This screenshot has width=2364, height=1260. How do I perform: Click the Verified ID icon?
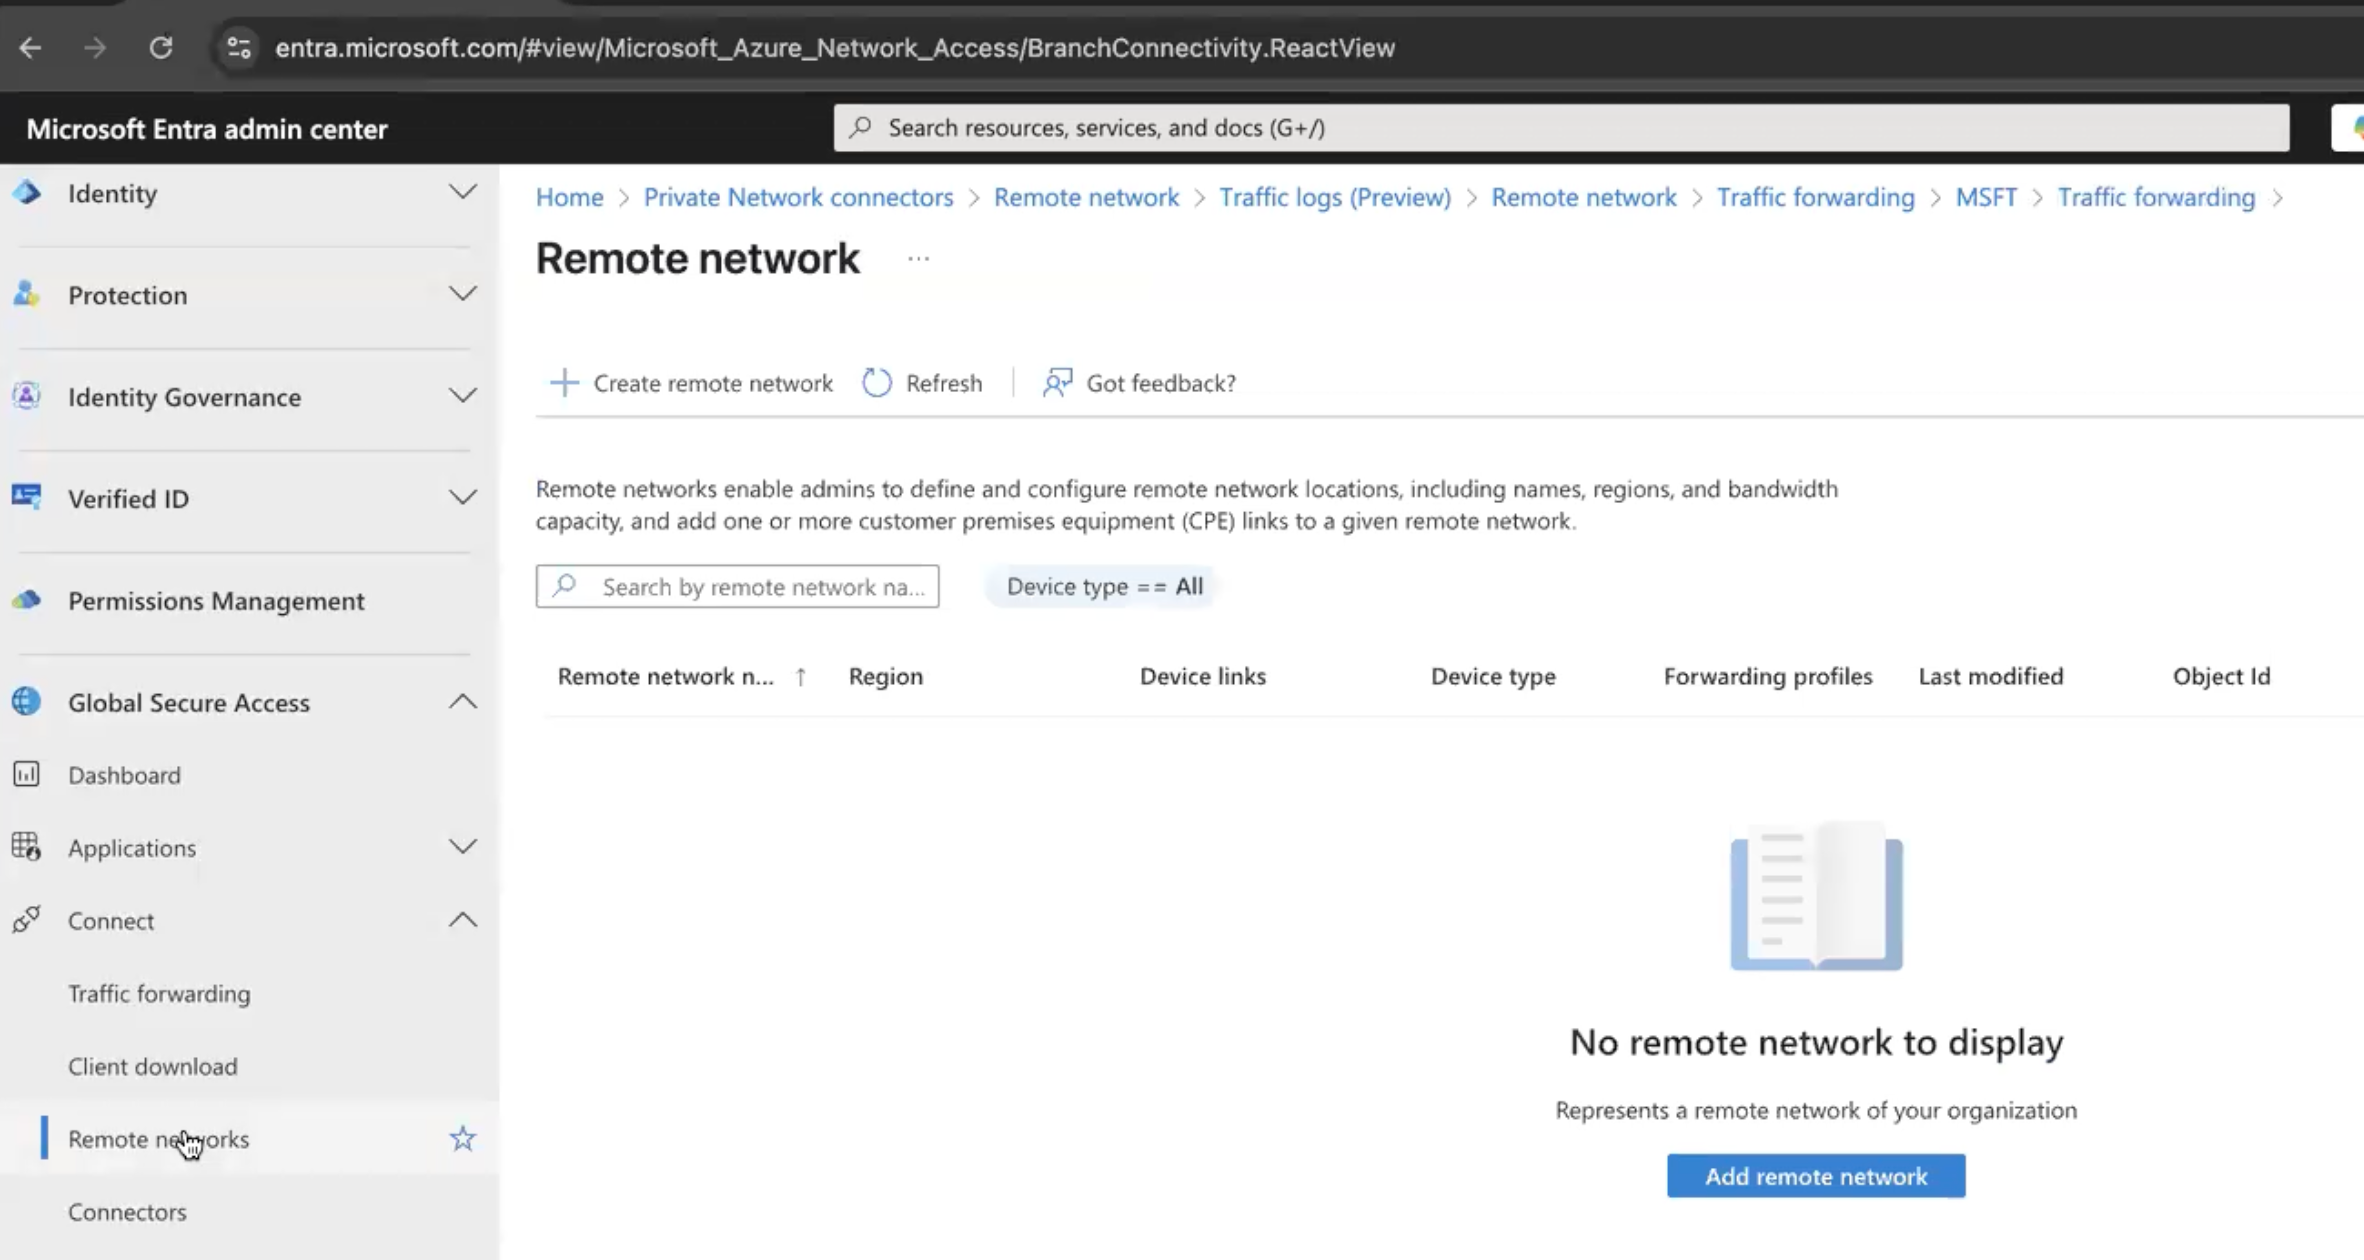(27, 497)
